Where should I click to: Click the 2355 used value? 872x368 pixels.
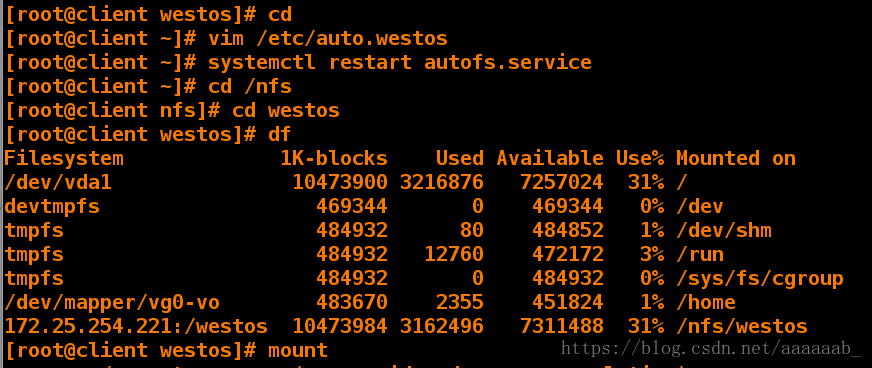[459, 302]
